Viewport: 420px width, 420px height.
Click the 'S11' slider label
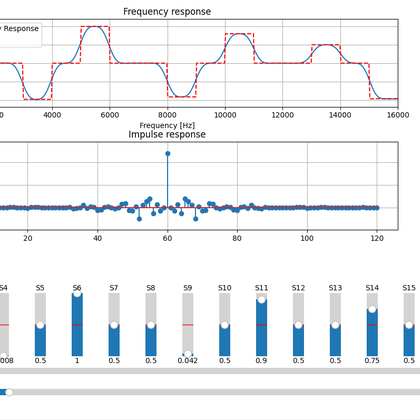[x=261, y=288]
